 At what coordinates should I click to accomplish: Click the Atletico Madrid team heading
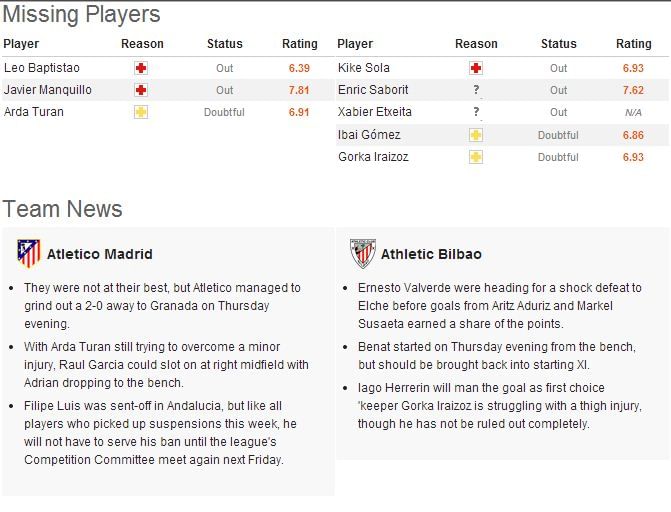point(100,254)
